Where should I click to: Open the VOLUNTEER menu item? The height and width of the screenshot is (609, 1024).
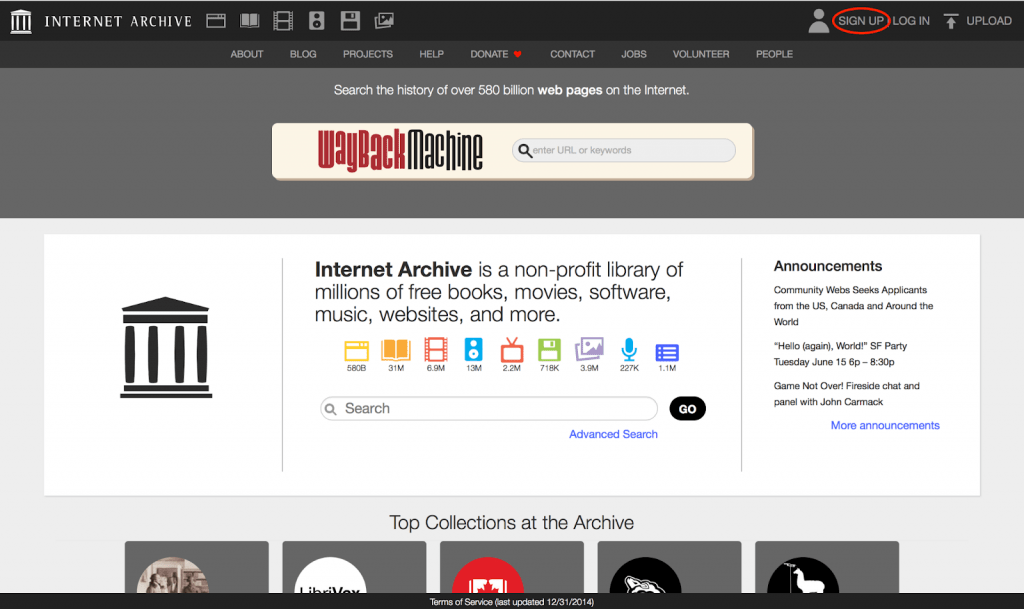[x=701, y=54]
